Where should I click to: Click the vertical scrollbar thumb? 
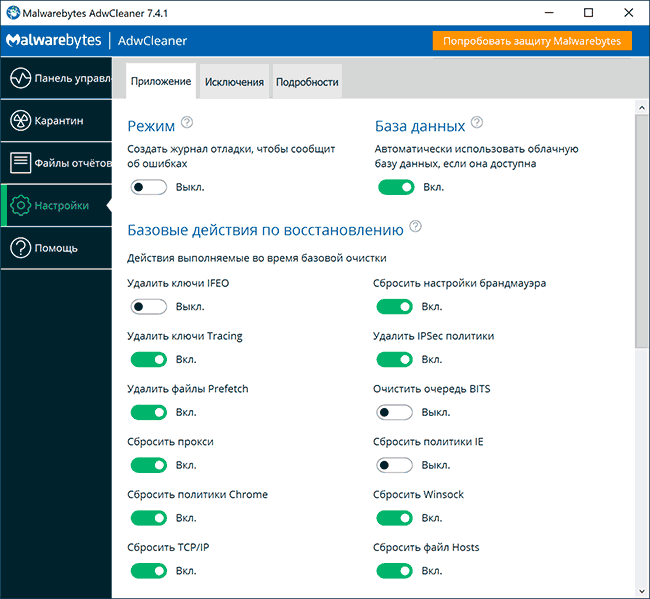pyautogui.click(x=642, y=231)
